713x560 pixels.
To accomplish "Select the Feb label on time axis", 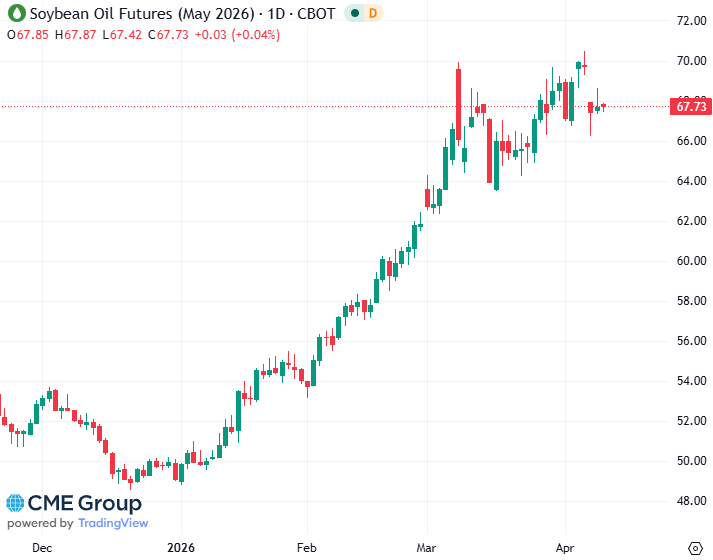I will [307, 548].
